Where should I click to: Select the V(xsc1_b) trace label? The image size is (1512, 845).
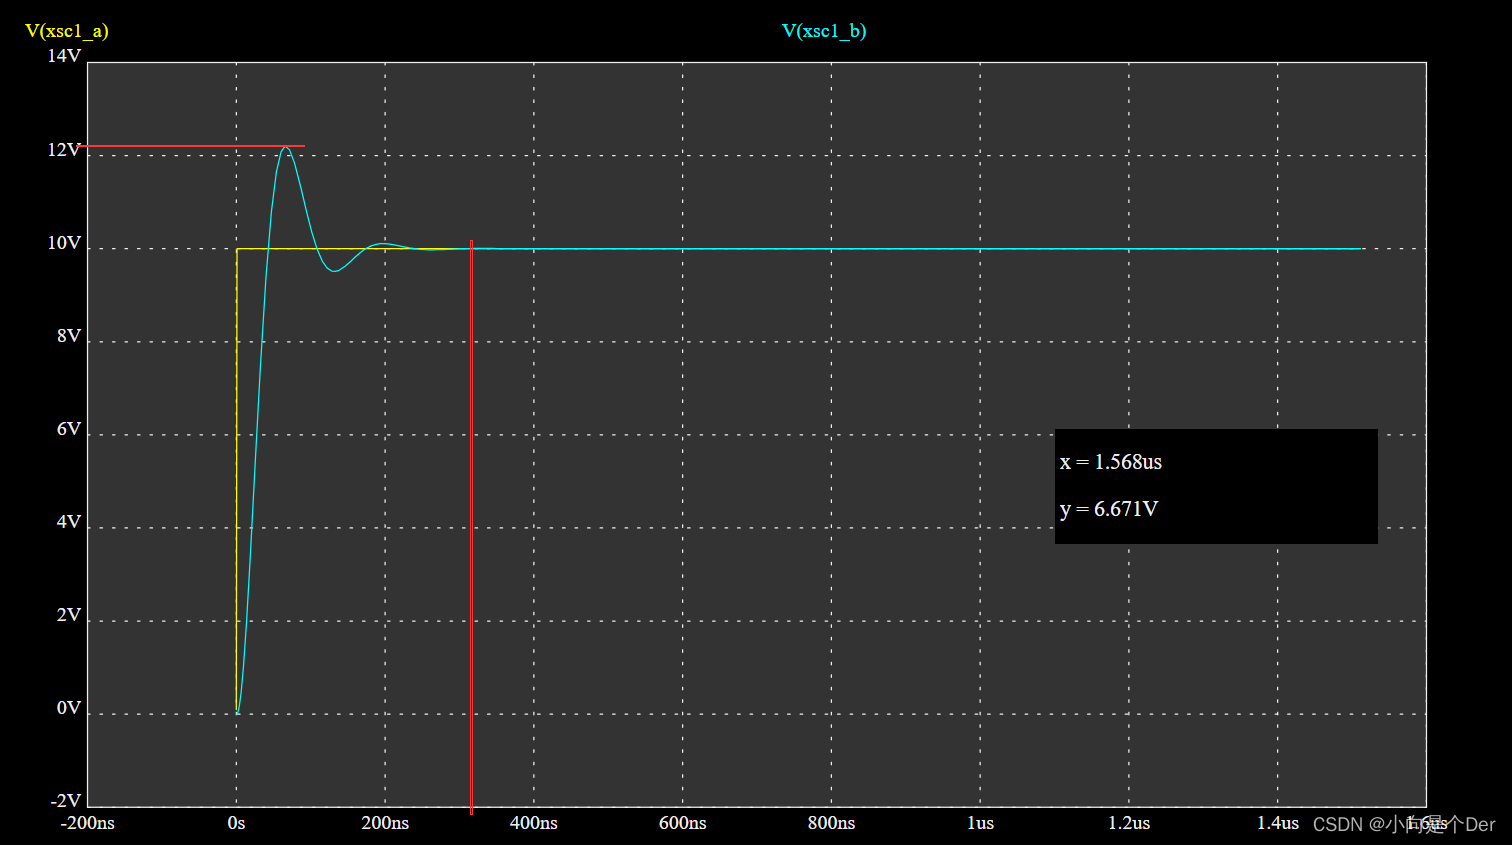pos(824,31)
